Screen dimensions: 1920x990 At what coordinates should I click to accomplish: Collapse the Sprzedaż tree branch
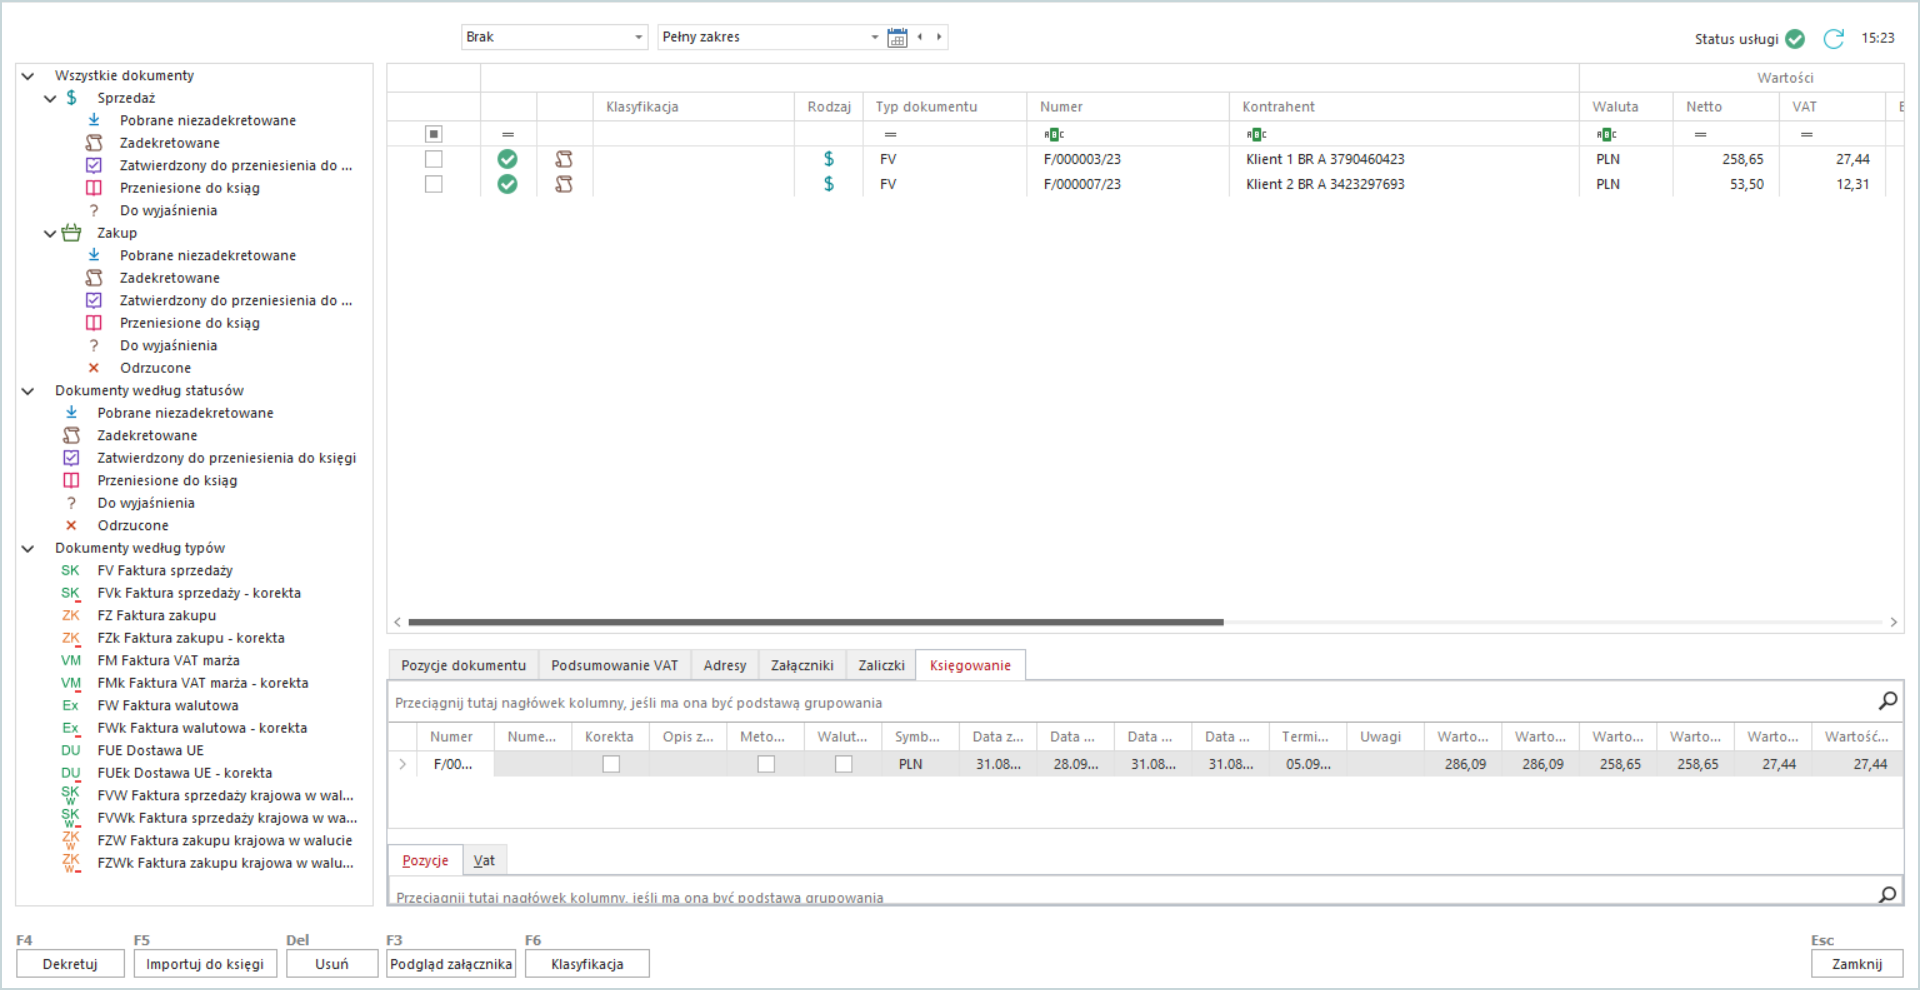coord(50,98)
